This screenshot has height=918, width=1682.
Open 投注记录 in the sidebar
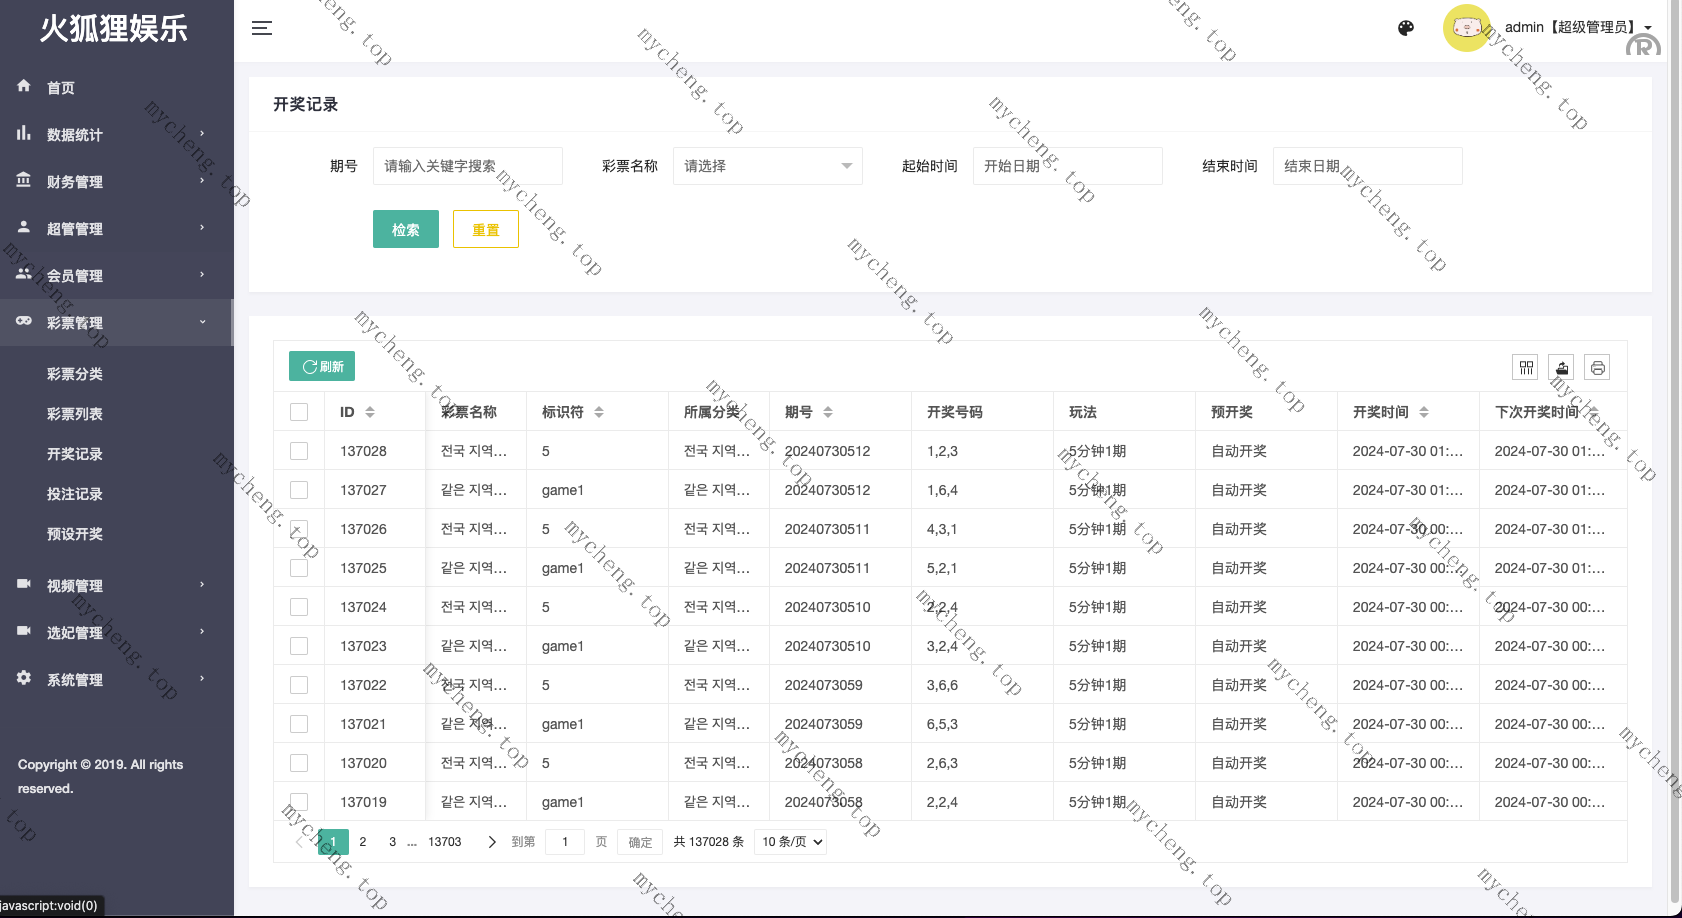coord(75,494)
